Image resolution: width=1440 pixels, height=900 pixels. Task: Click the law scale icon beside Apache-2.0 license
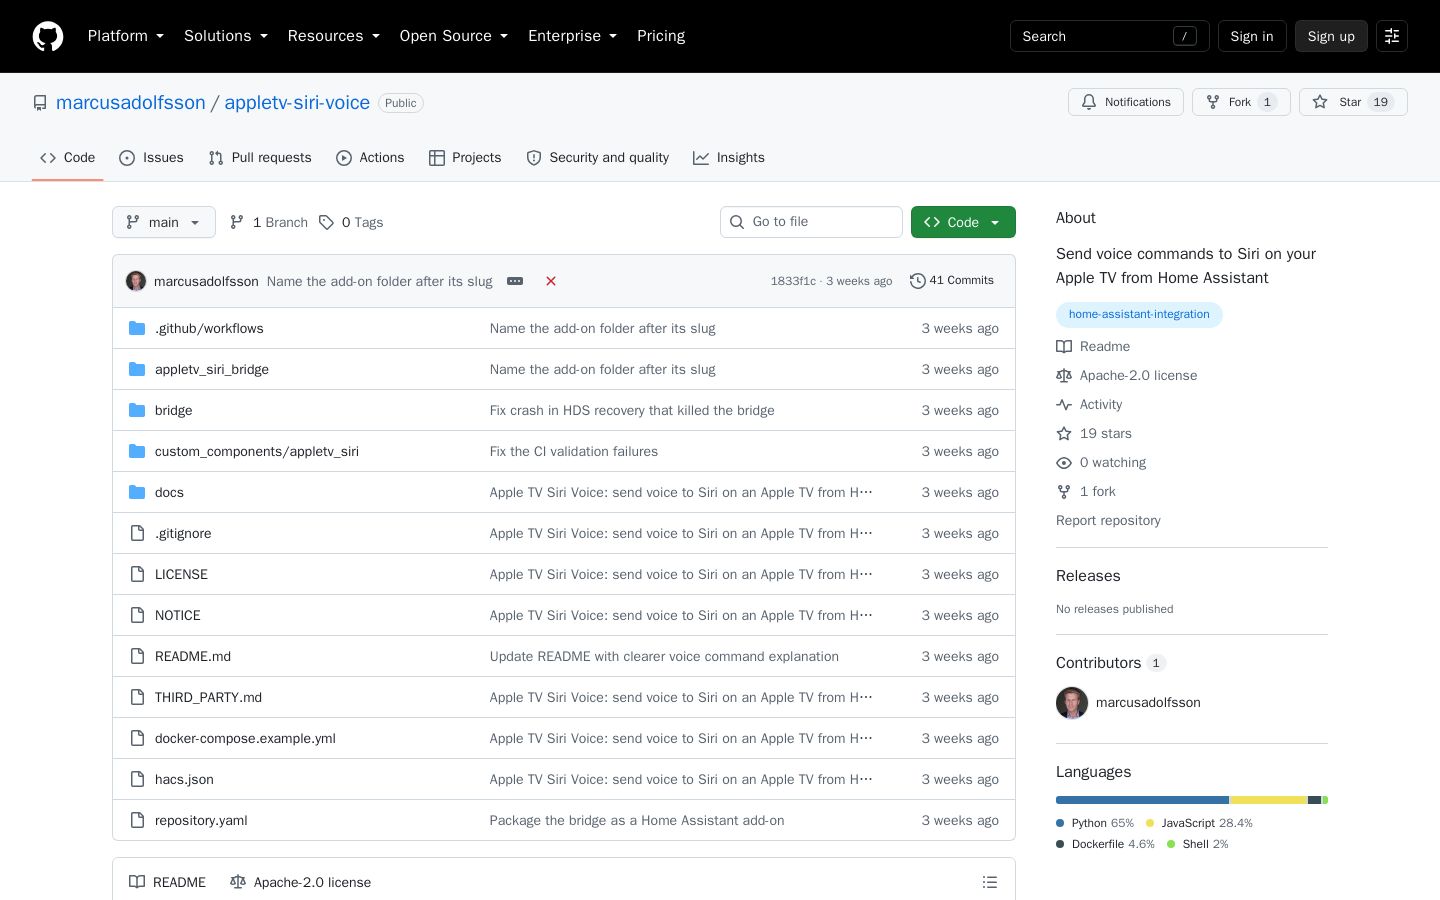[x=1064, y=376]
